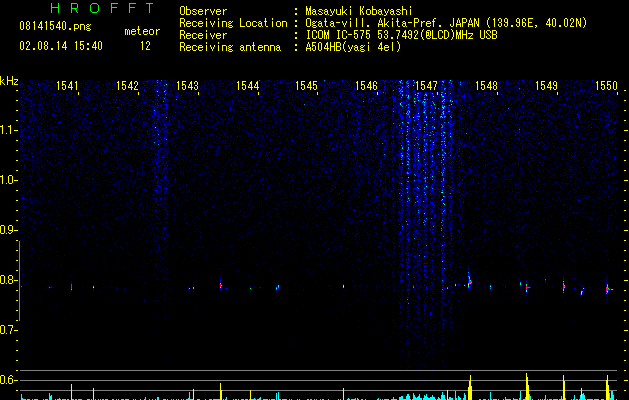Click the 1546 time marker

367,85
